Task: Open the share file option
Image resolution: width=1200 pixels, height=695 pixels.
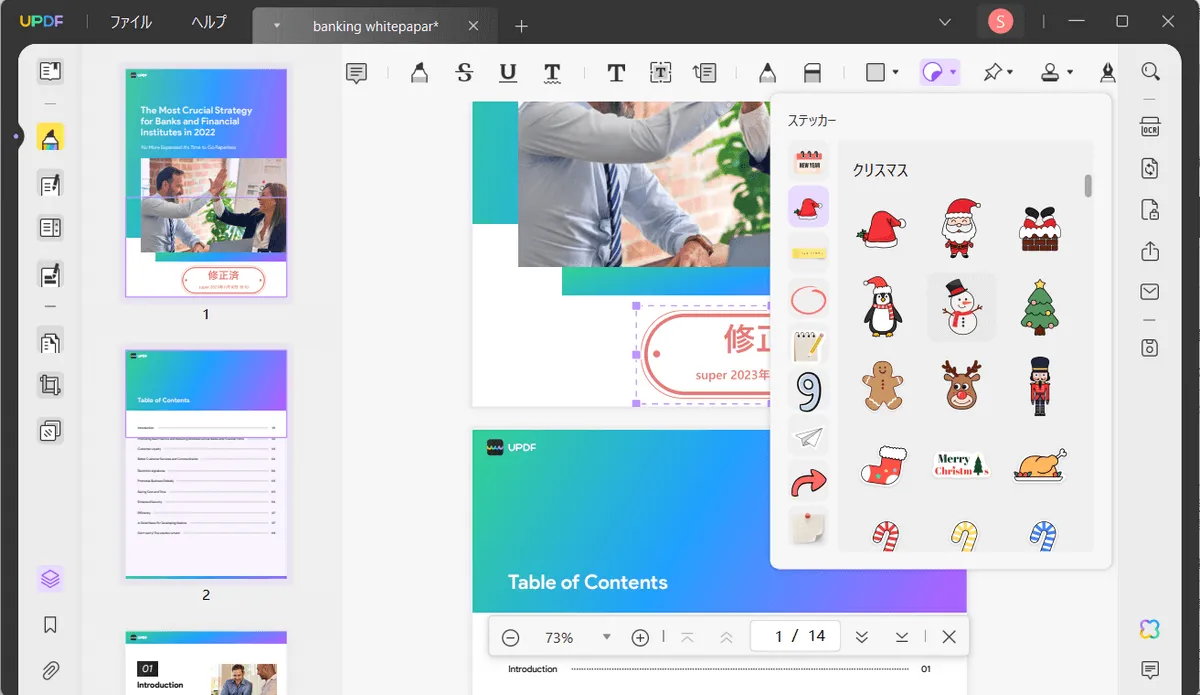Action: [x=1150, y=251]
